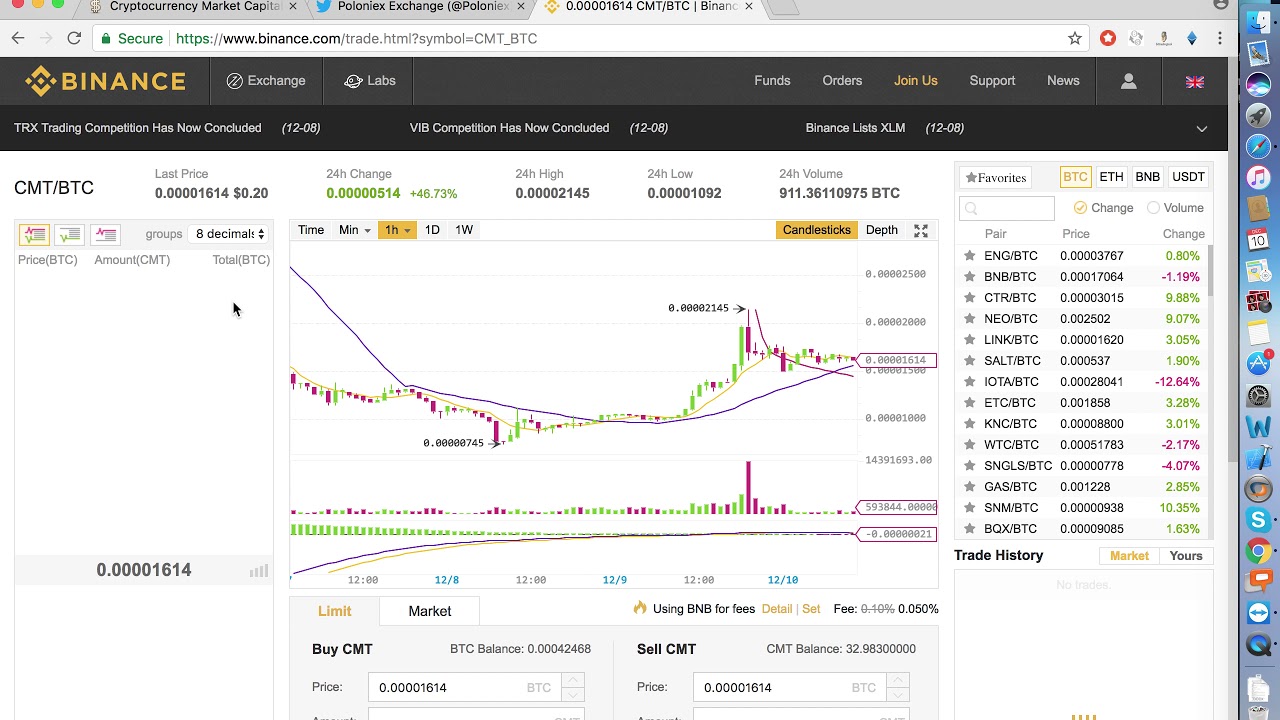Switch to the Market order tab
This screenshot has height=720, width=1280.
coord(430,611)
